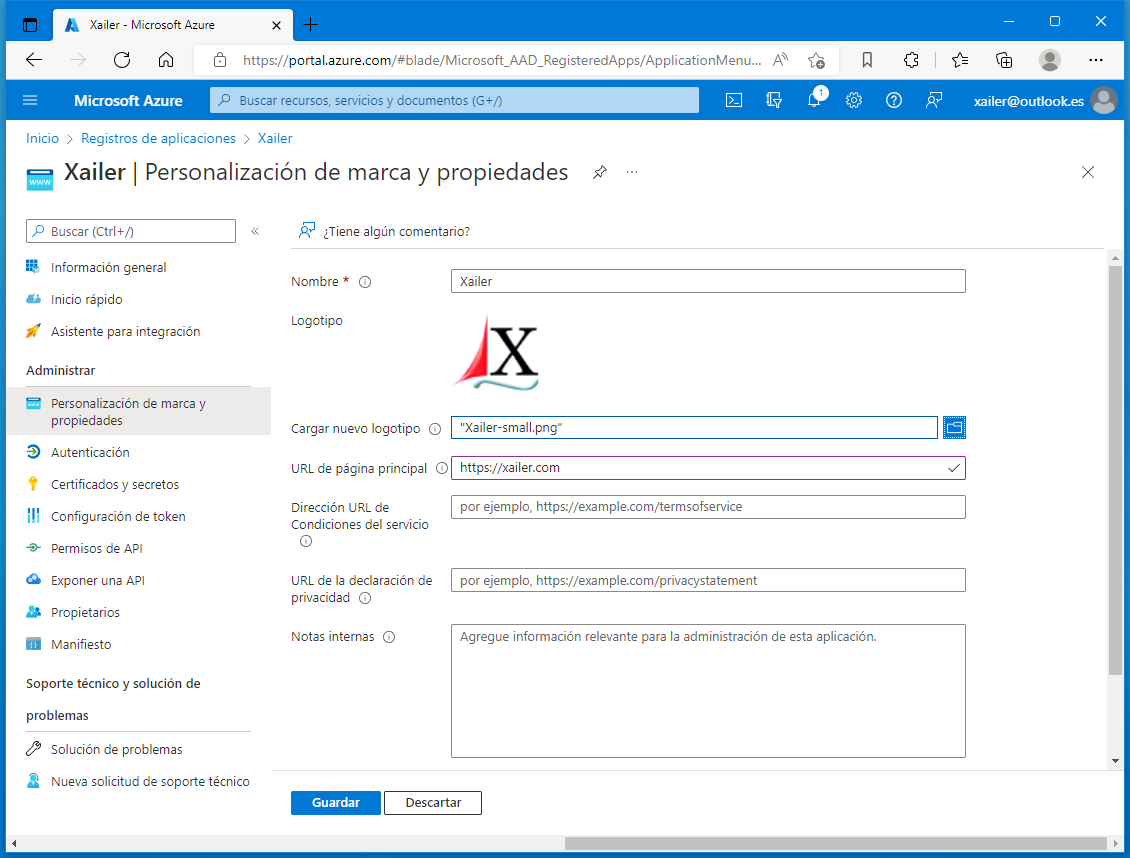Open browser favorites list icon
Viewport: 1130px width, 858px height.
[x=960, y=60]
